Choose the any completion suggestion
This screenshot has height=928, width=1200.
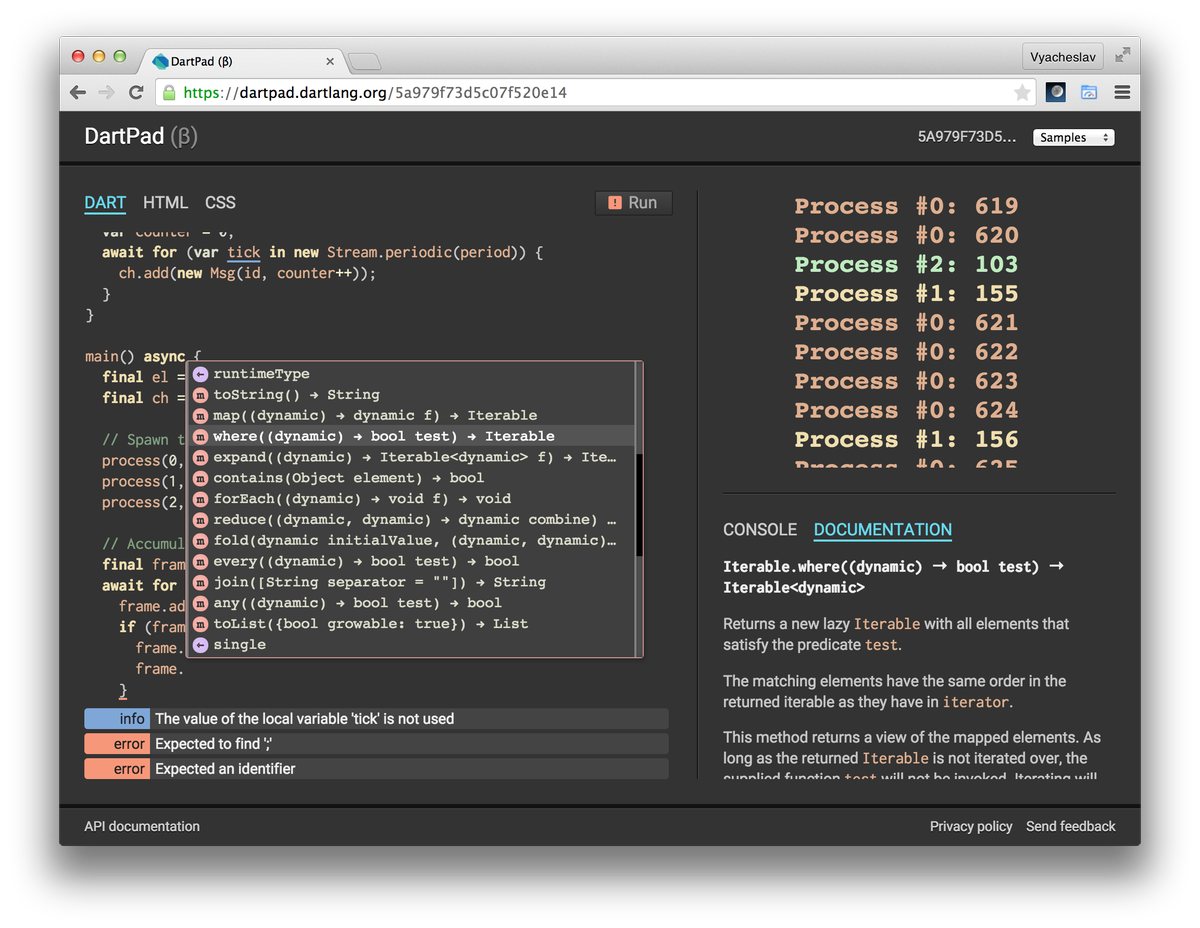(411, 603)
